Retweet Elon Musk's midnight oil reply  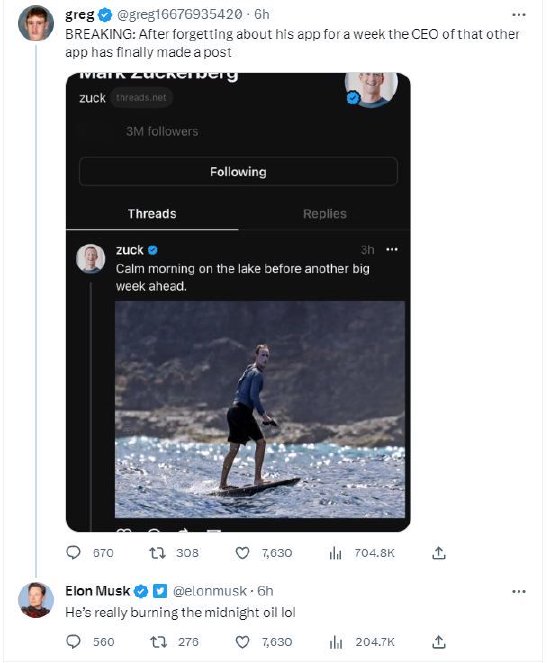point(158,642)
